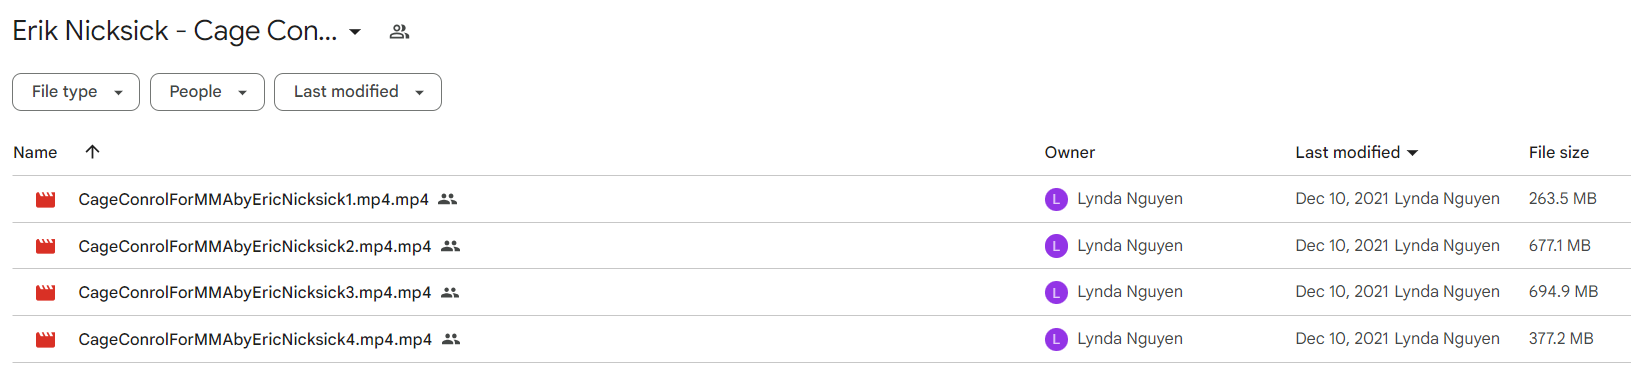Click the shared-folder people icon beside the title
The height and width of the screenshot is (385, 1631).
click(x=399, y=32)
